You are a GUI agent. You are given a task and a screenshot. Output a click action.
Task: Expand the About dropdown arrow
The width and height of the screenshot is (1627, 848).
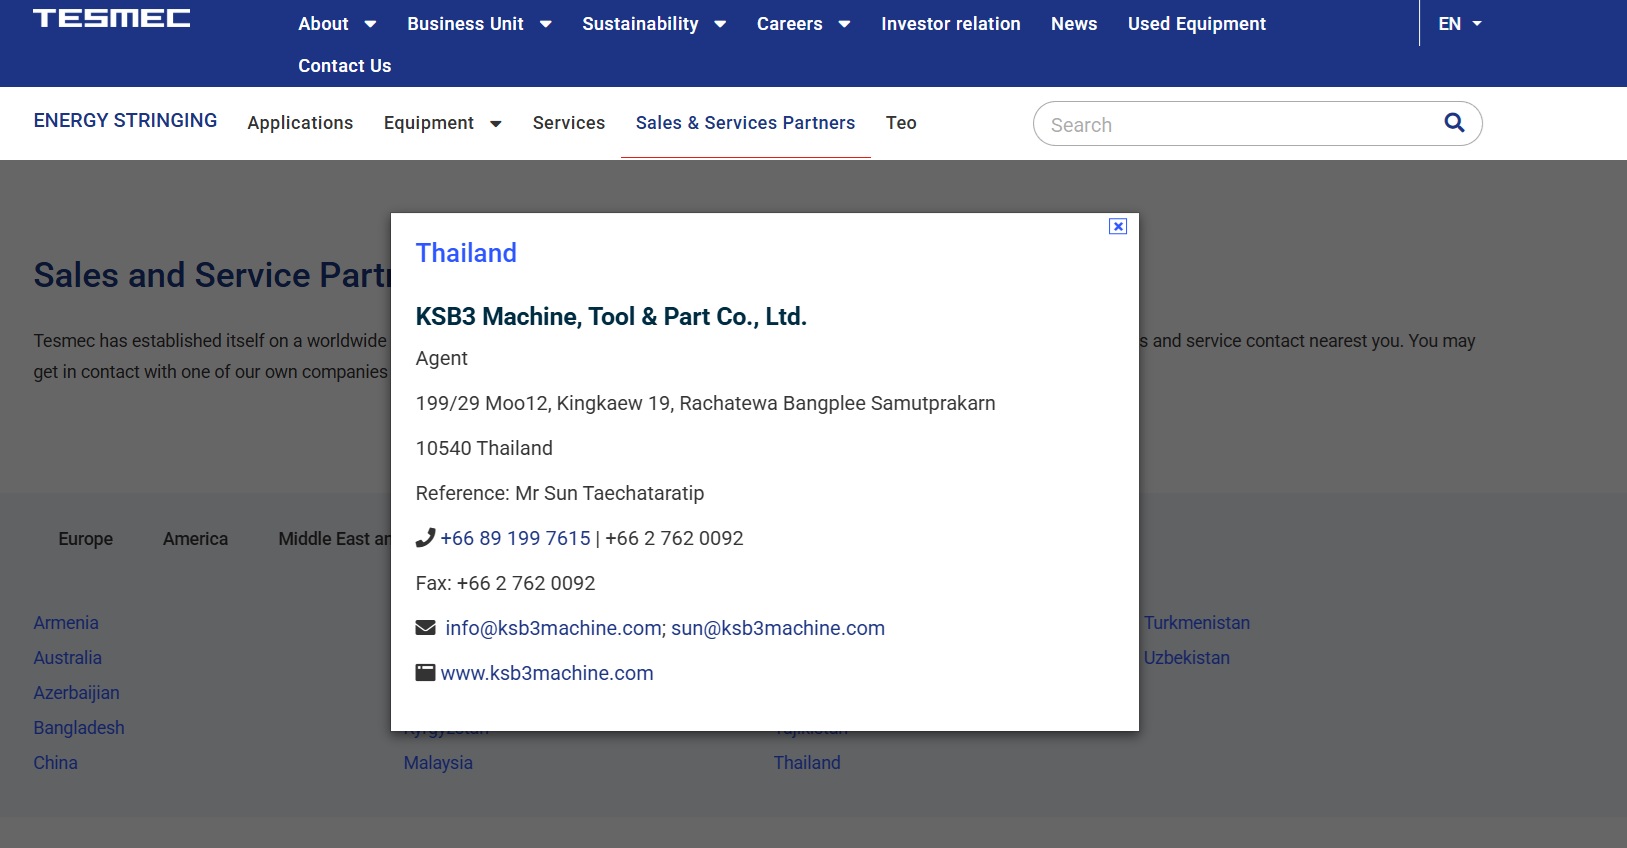click(370, 24)
